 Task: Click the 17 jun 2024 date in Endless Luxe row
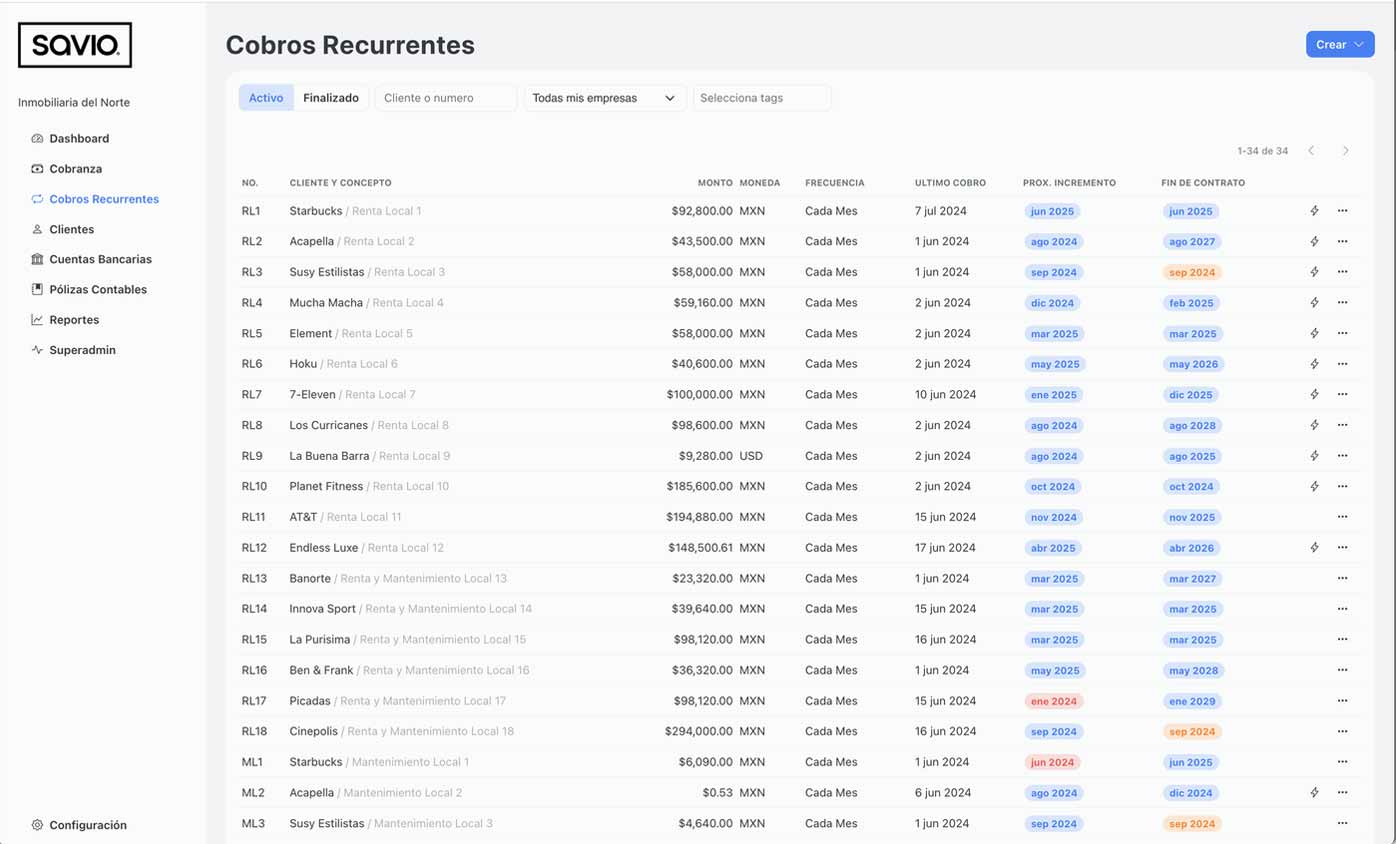945,548
